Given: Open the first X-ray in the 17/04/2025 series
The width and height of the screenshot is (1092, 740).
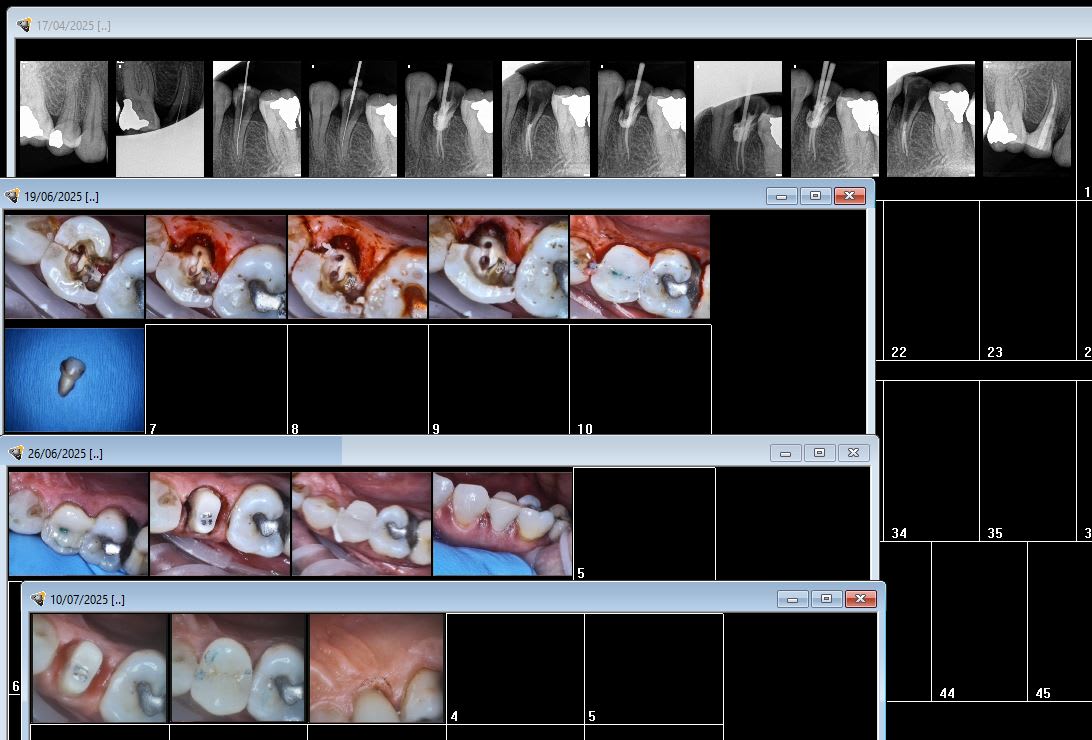Looking at the screenshot, I should pos(63,118).
